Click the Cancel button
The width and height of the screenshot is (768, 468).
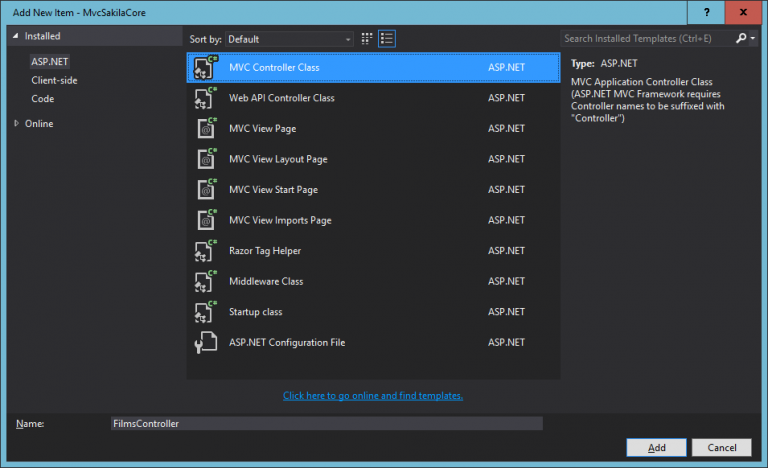point(721,446)
